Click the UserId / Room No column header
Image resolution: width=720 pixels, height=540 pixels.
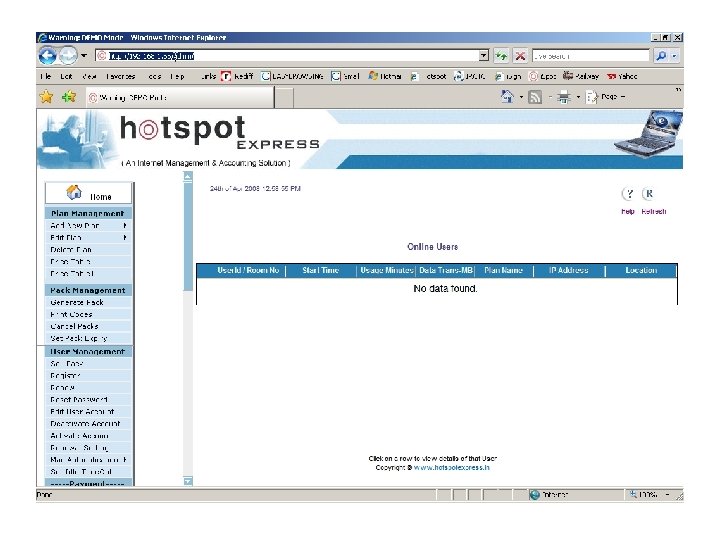(x=248, y=270)
